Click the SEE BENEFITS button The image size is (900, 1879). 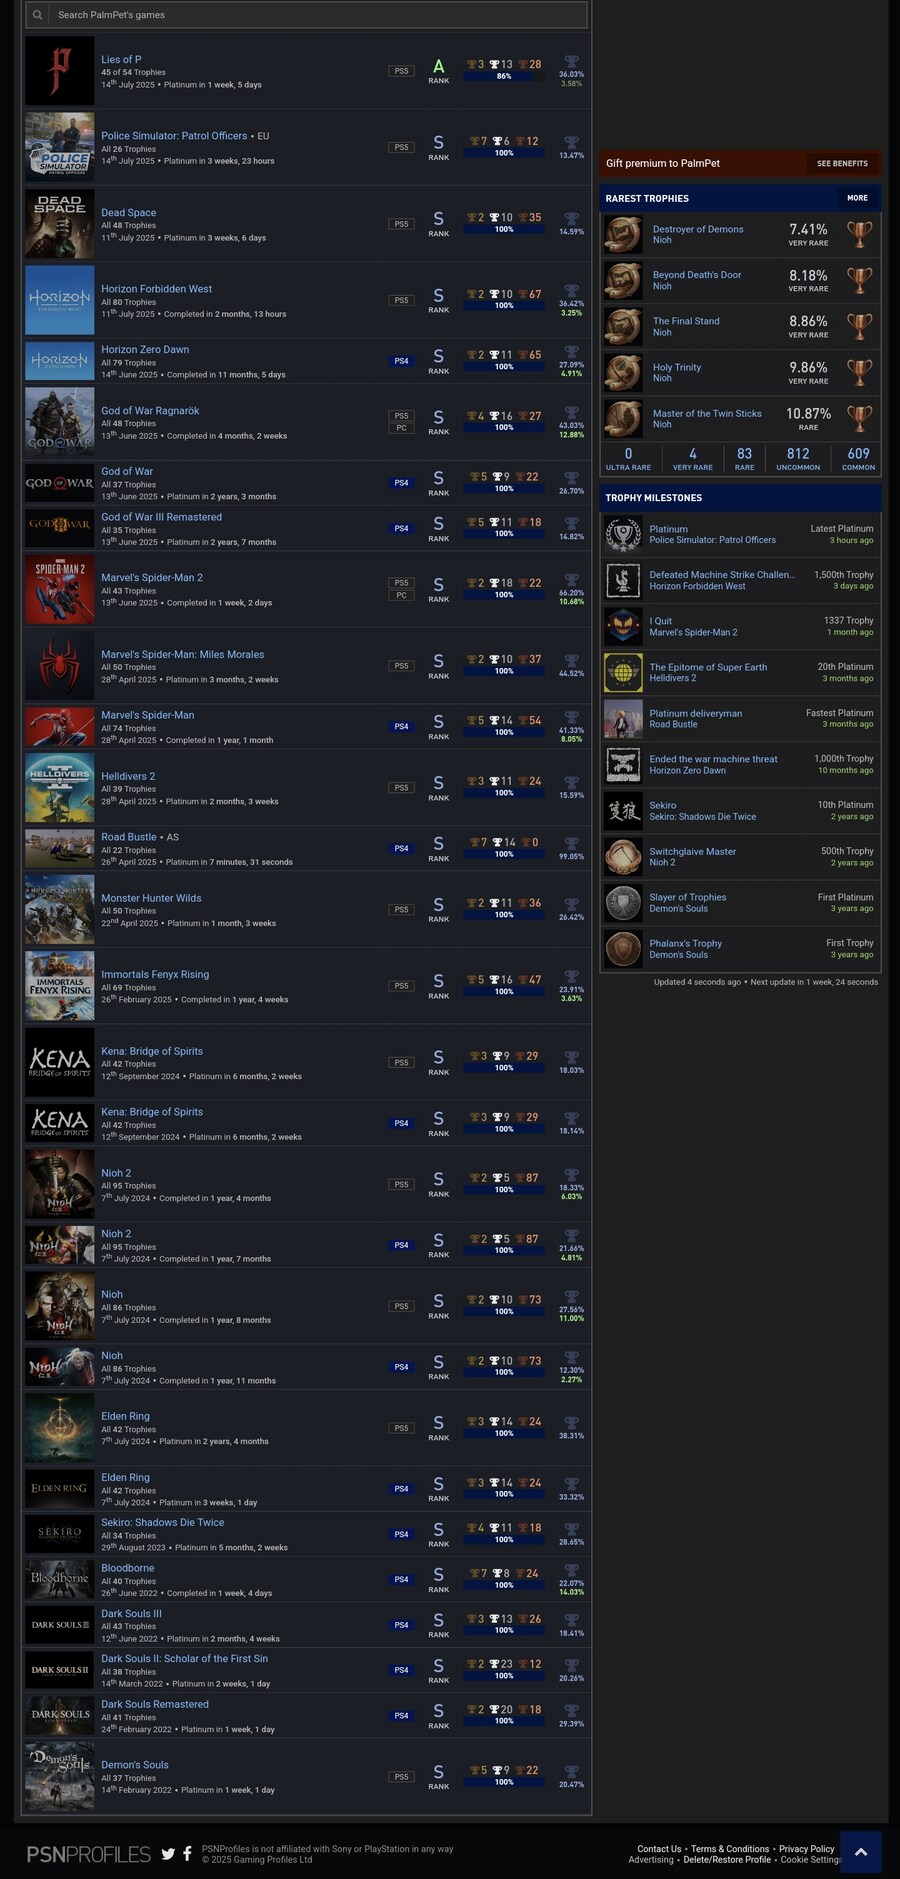842,163
